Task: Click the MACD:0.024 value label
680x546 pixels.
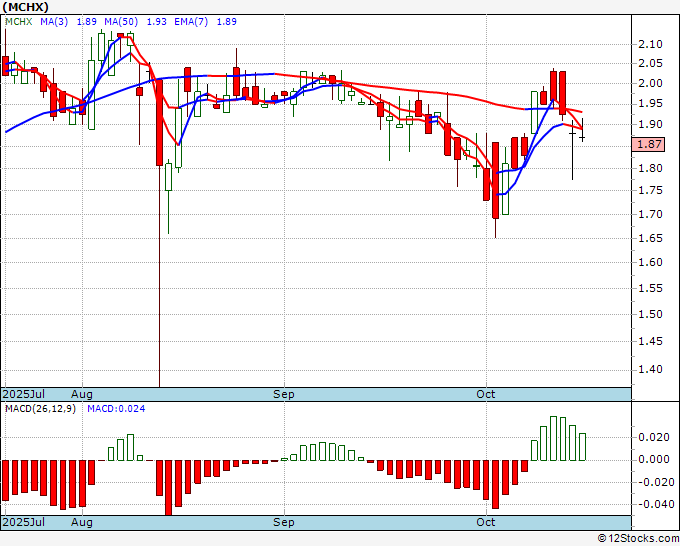Action: pyautogui.click(x=116, y=409)
